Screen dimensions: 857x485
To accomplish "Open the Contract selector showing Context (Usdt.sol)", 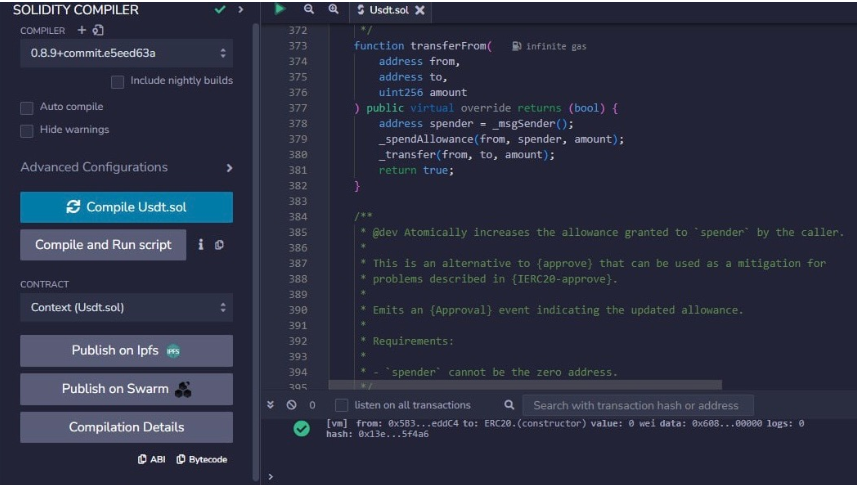I will (x=126, y=307).
